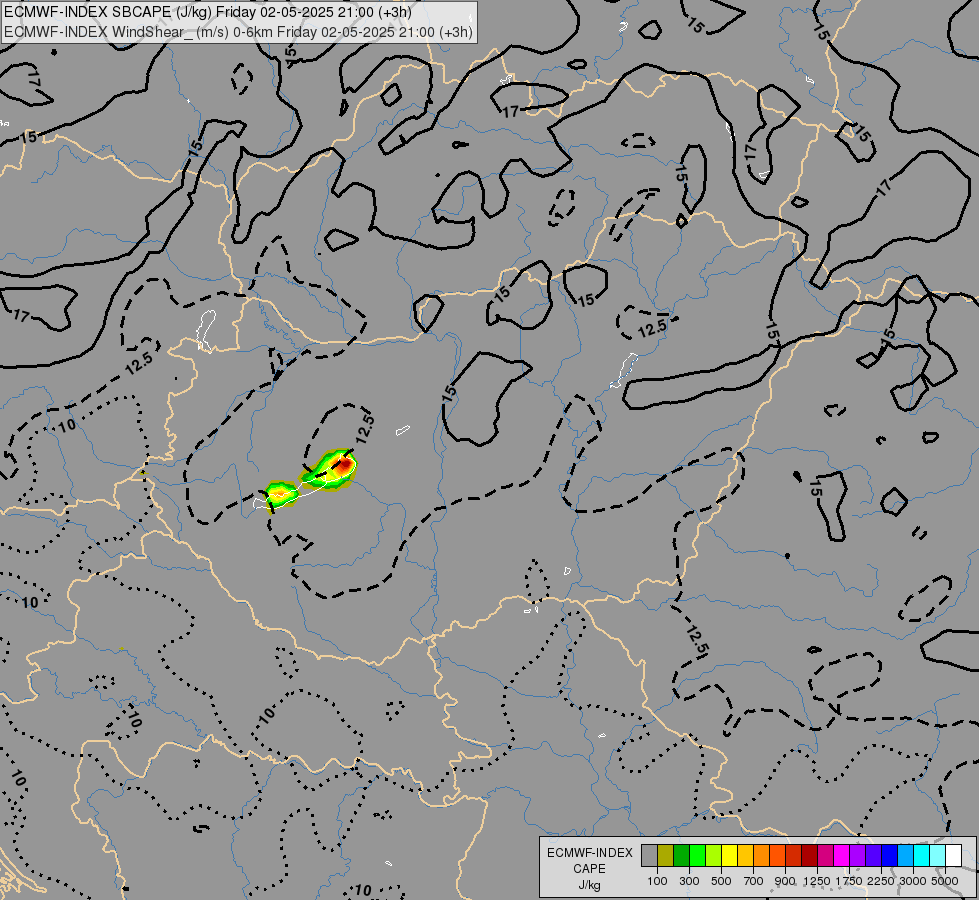The width and height of the screenshot is (979, 900).
Task: Click the sky blue CAPE legend swatch
Action: tap(905, 856)
